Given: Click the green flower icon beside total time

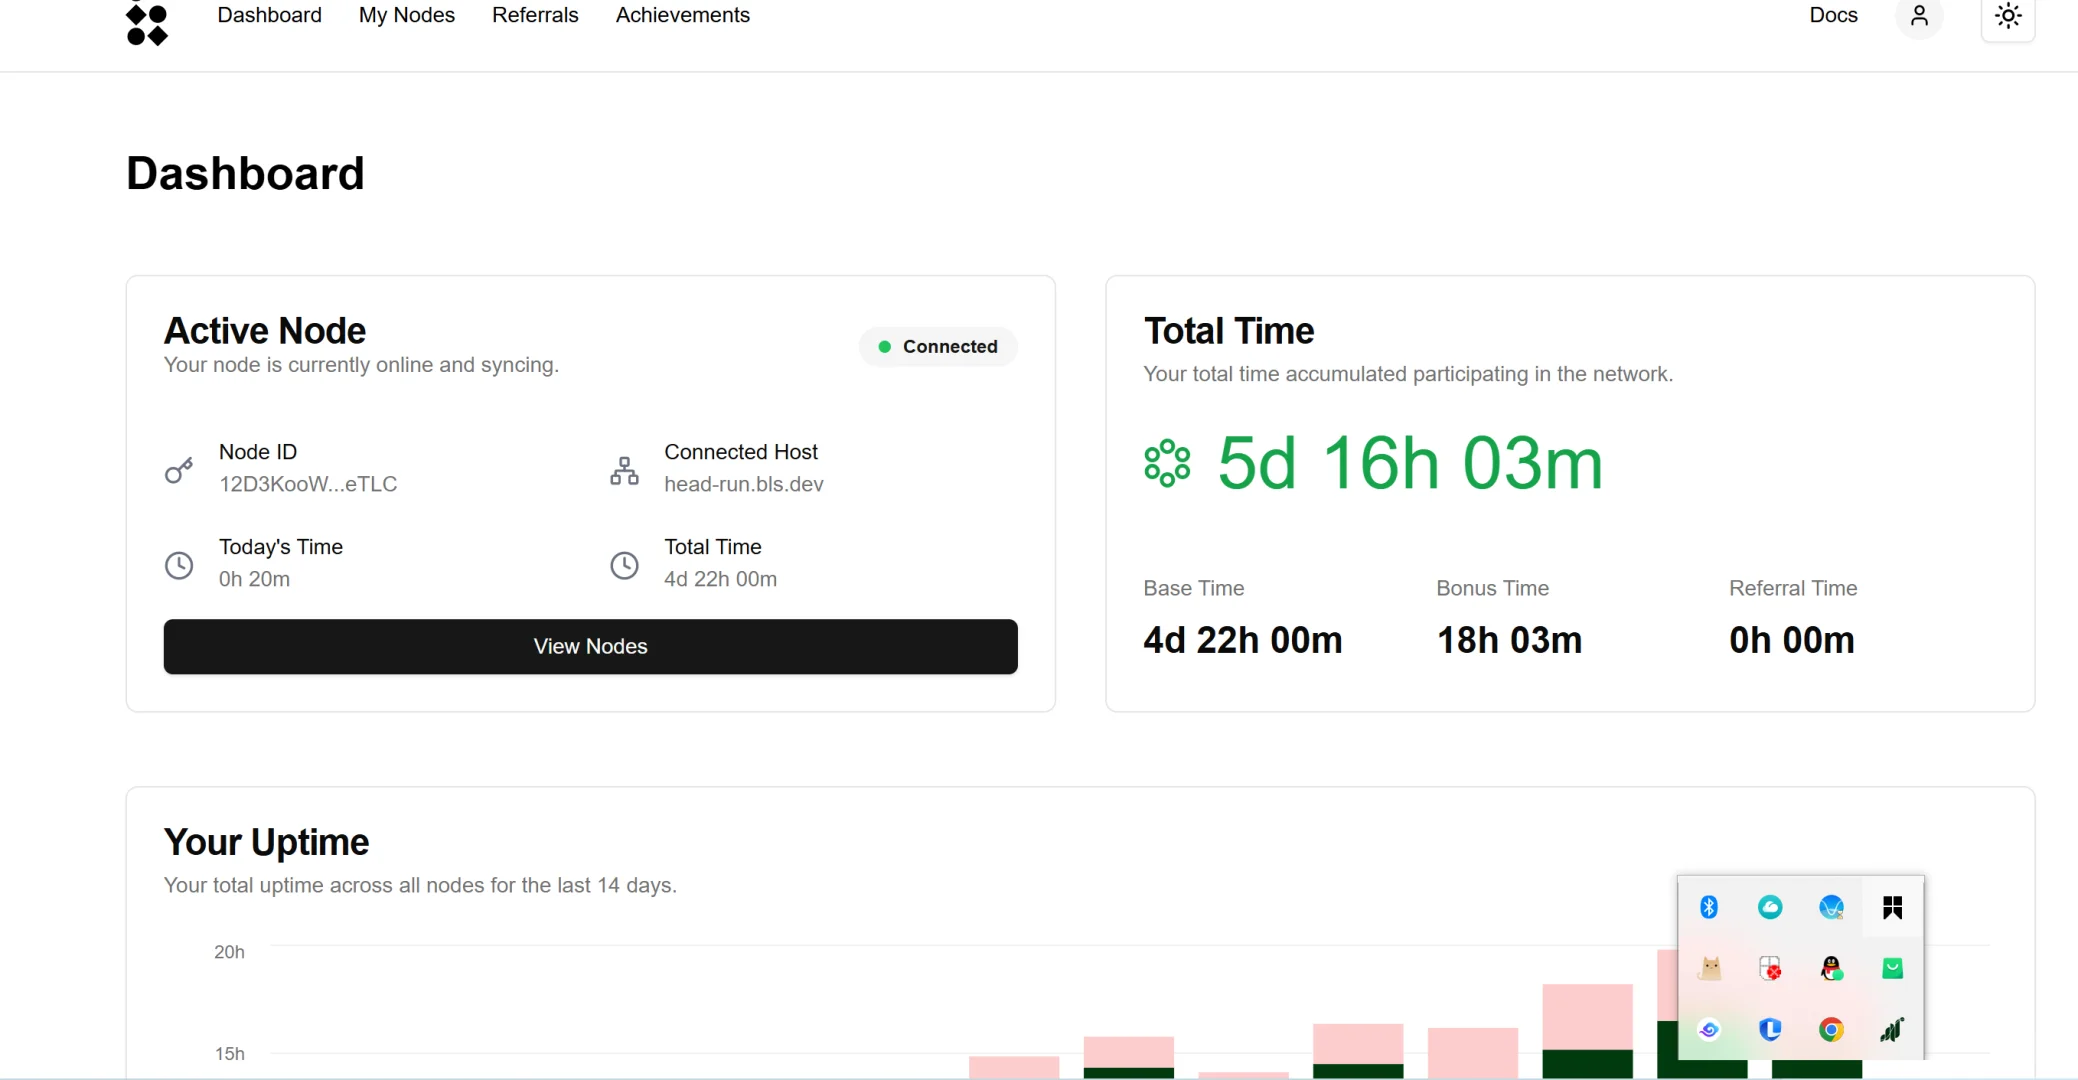Looking at the screenshot, I should pyautogui.click(x=1167, y=463).
